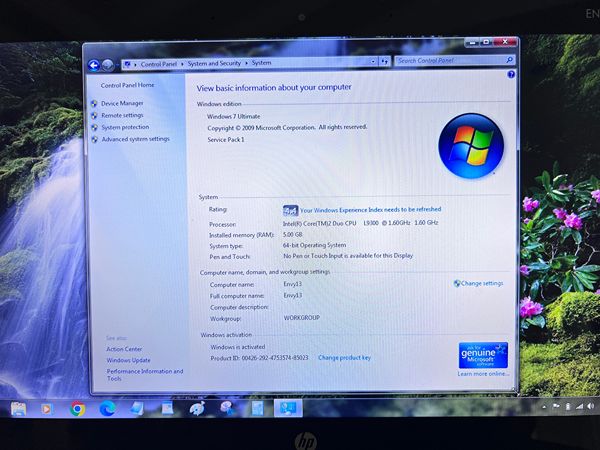The height and width of the screenshot is (450, 600).
Task: Click the Windows is activated text
Action: pos(238,347)
